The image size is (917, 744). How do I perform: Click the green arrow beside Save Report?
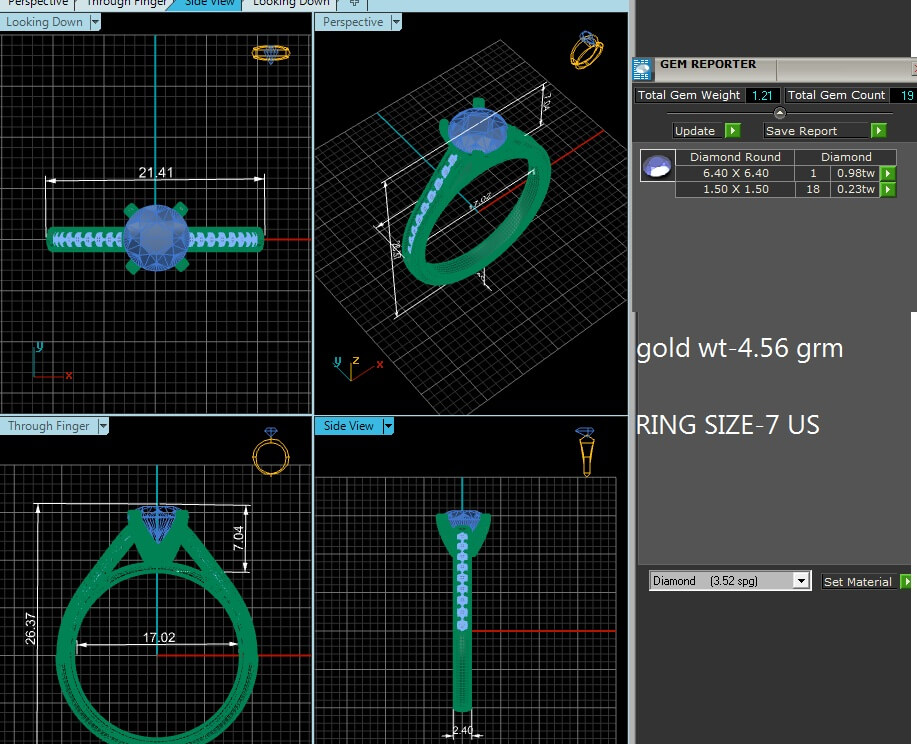pos(878,131)
